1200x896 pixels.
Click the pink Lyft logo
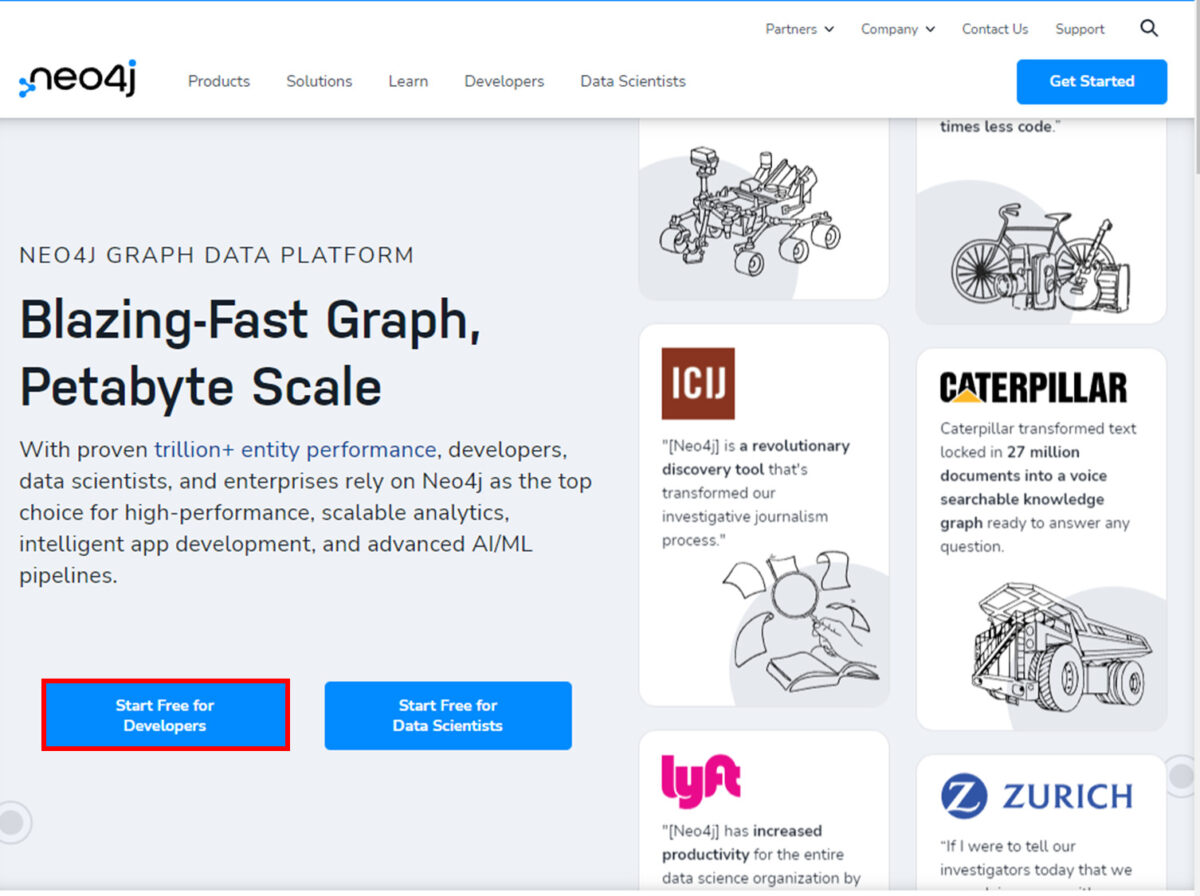pos(700,780)
